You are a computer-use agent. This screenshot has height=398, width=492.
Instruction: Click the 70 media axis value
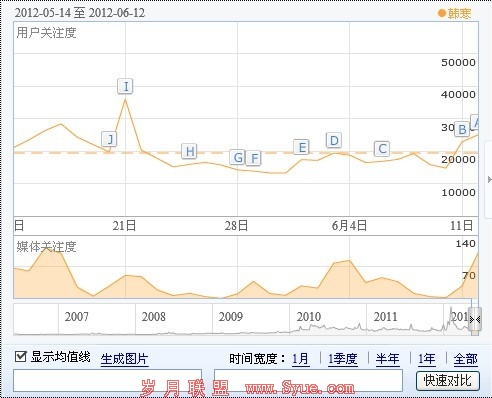point(469,276)
